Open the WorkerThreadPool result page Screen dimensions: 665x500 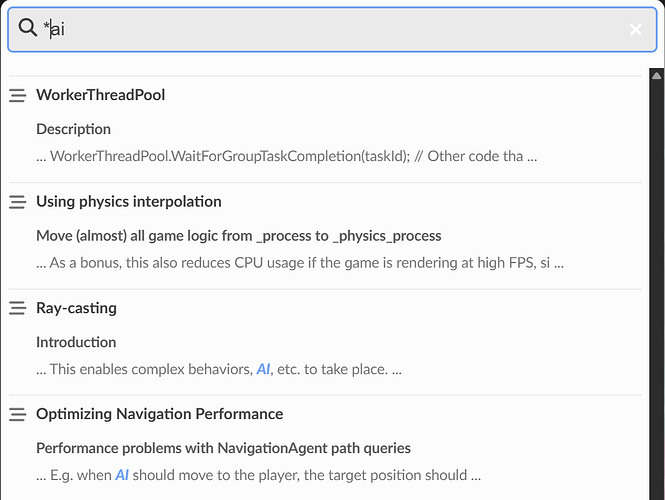tap(101, 95)
